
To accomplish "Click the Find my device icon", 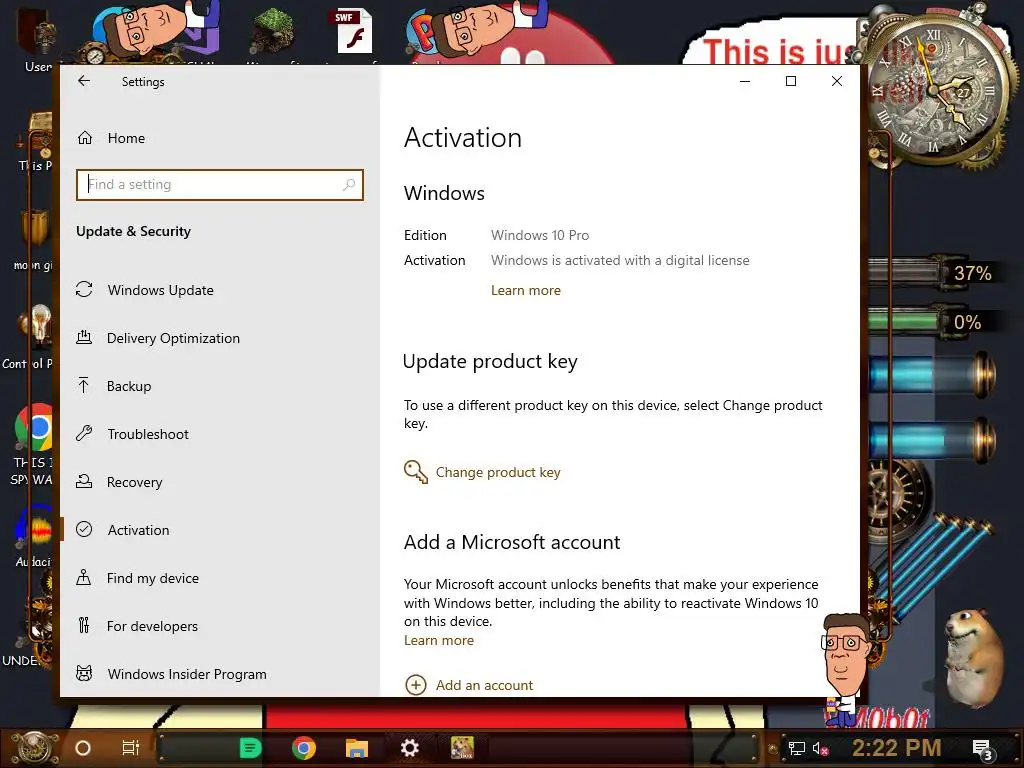I will pos(84,577).
